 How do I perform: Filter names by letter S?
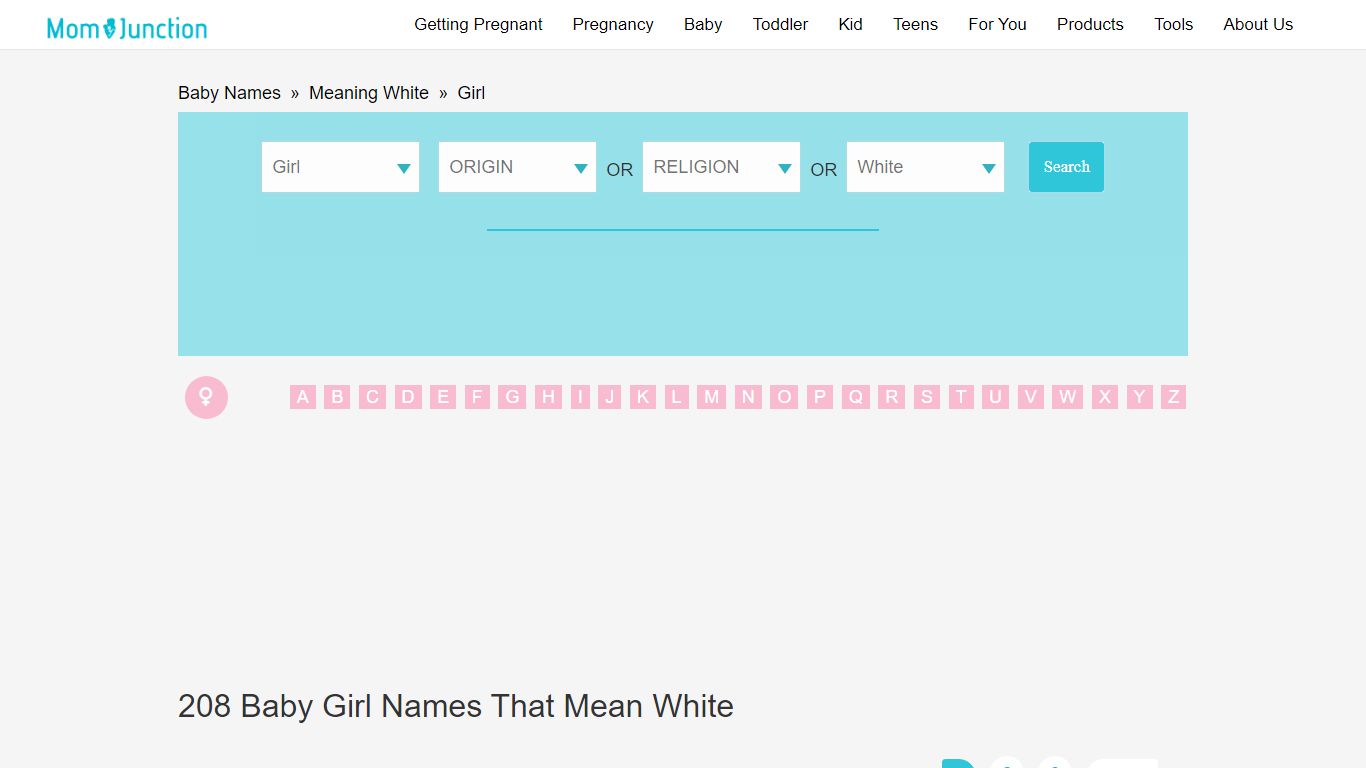tap(927, 397)
